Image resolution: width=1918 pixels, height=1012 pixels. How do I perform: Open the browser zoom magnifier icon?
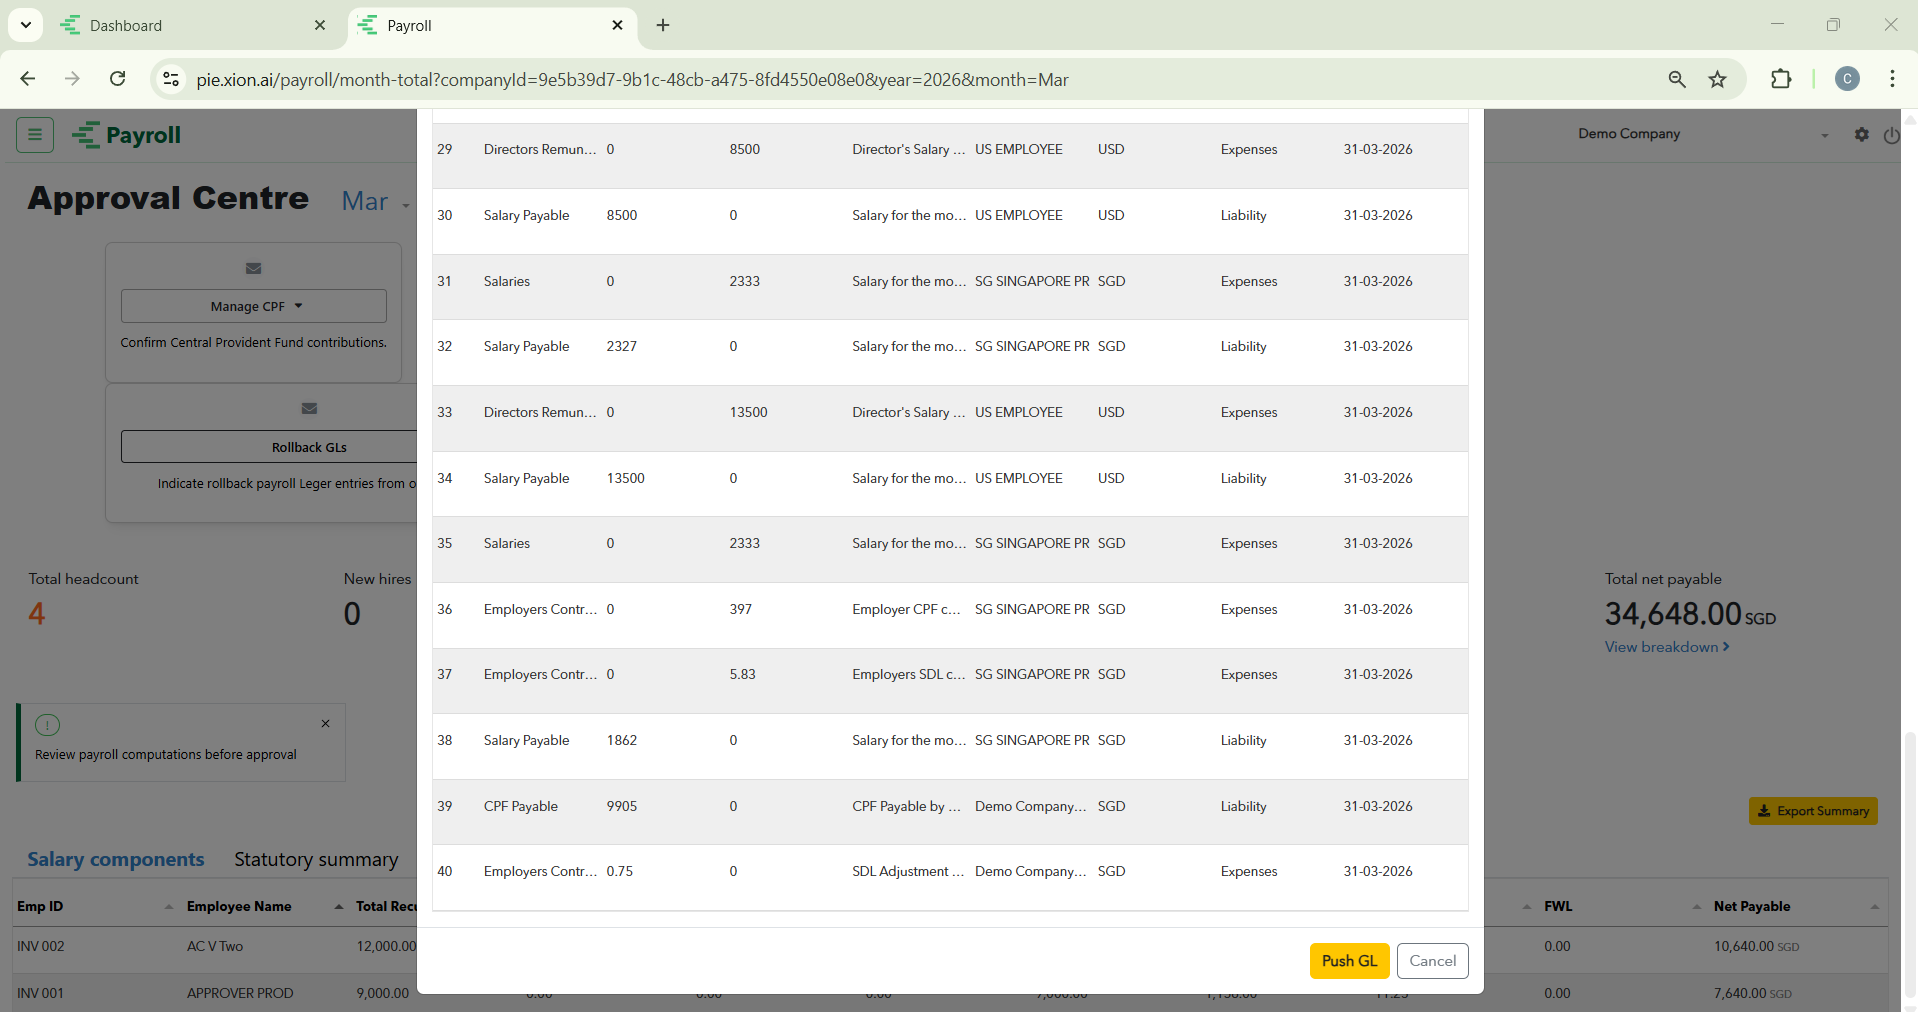pos(1677,80)
